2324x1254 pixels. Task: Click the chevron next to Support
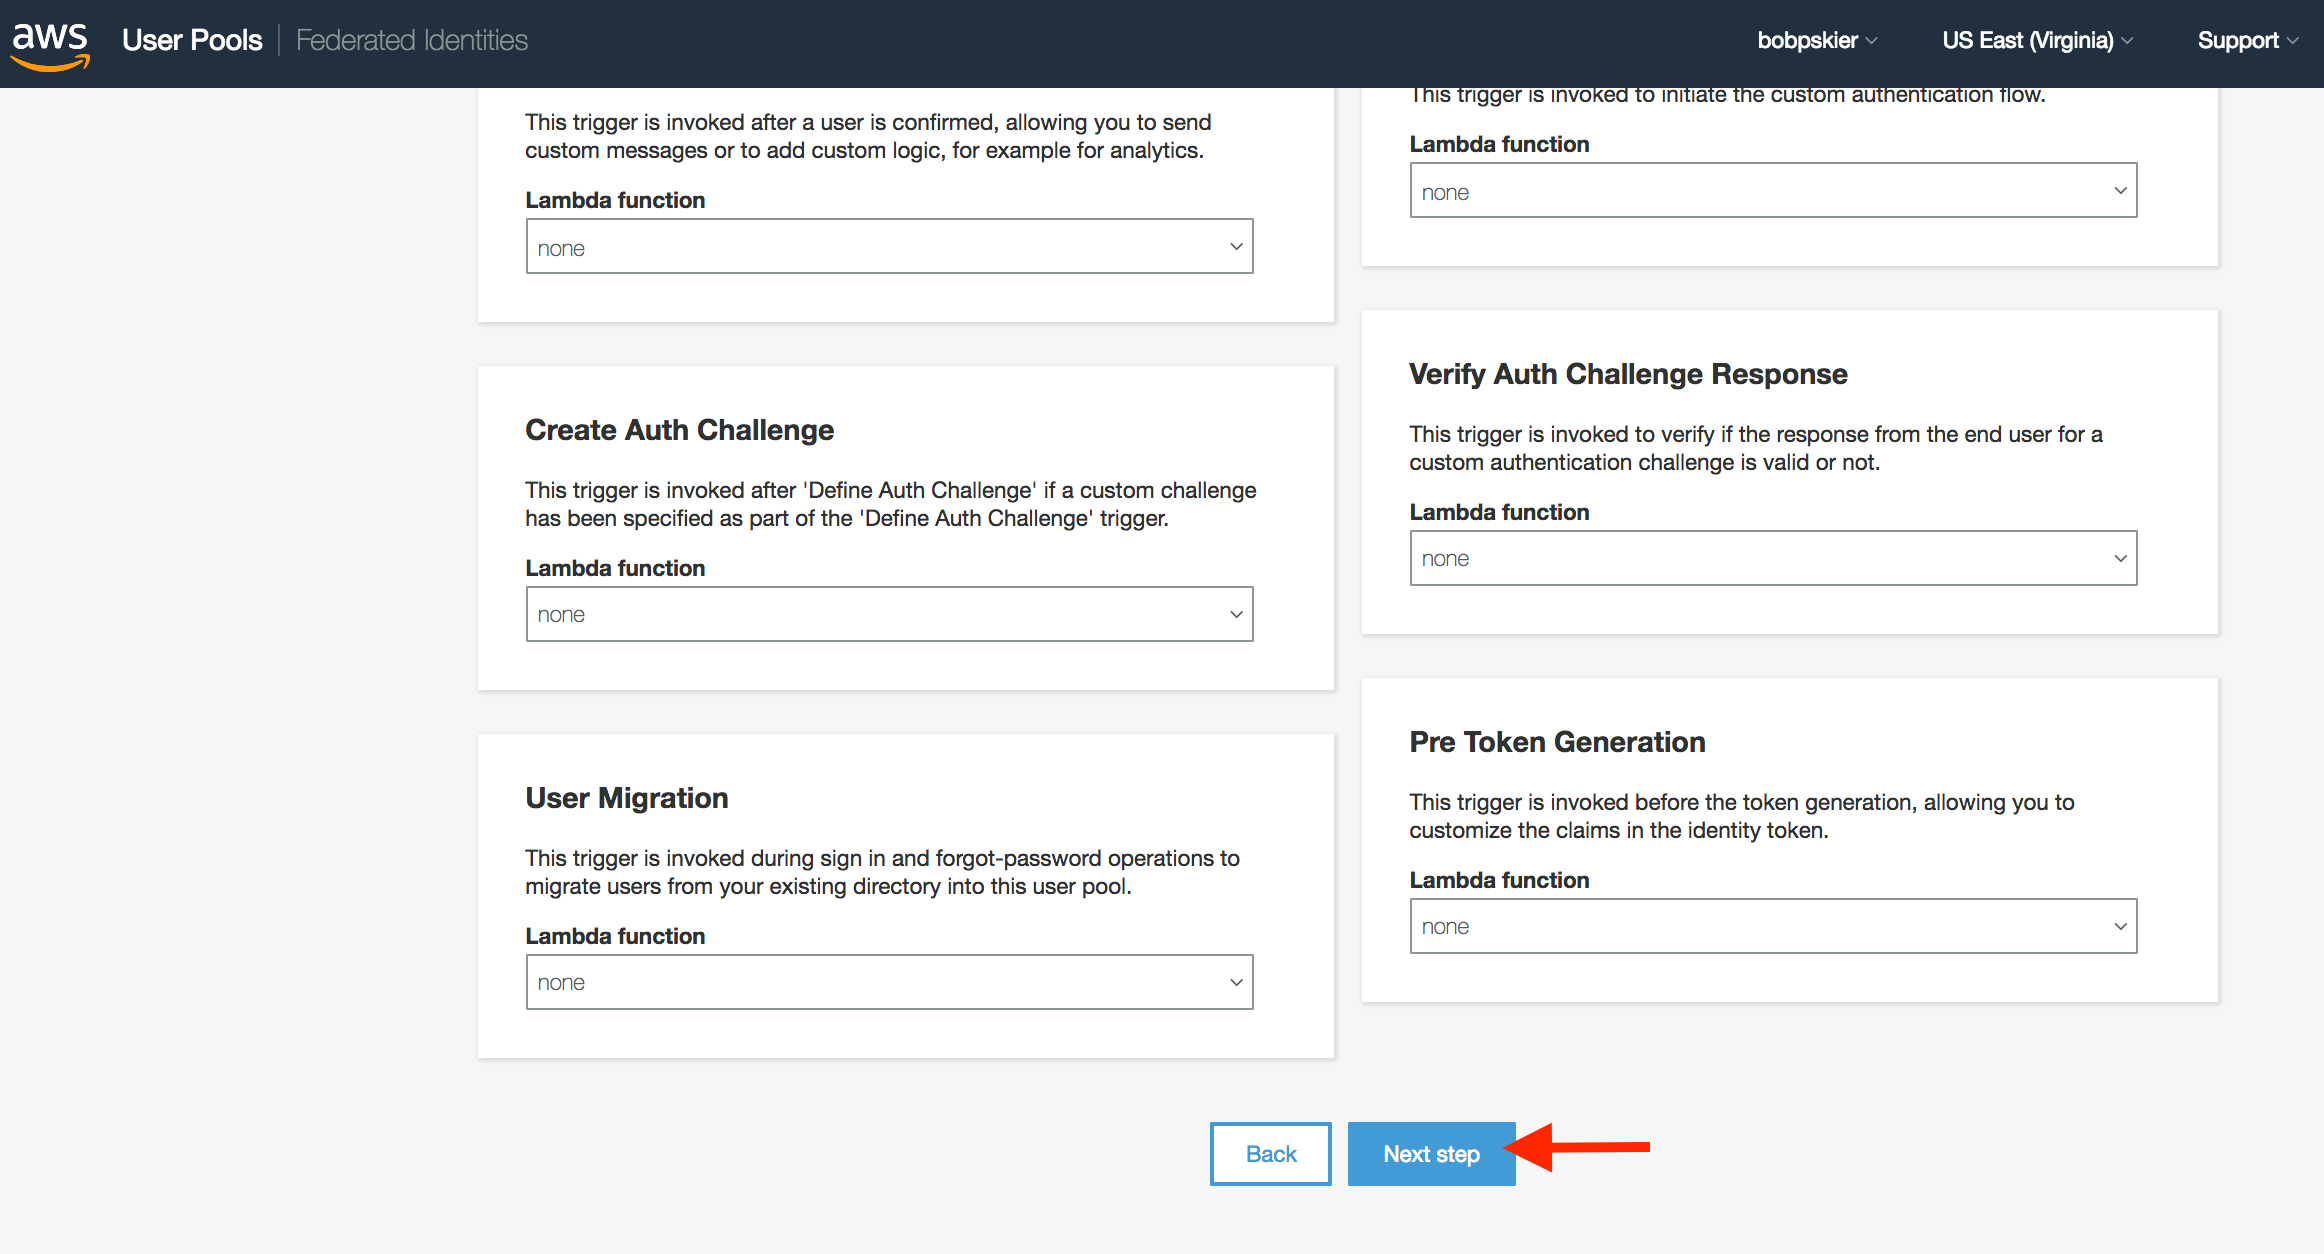2291,41
